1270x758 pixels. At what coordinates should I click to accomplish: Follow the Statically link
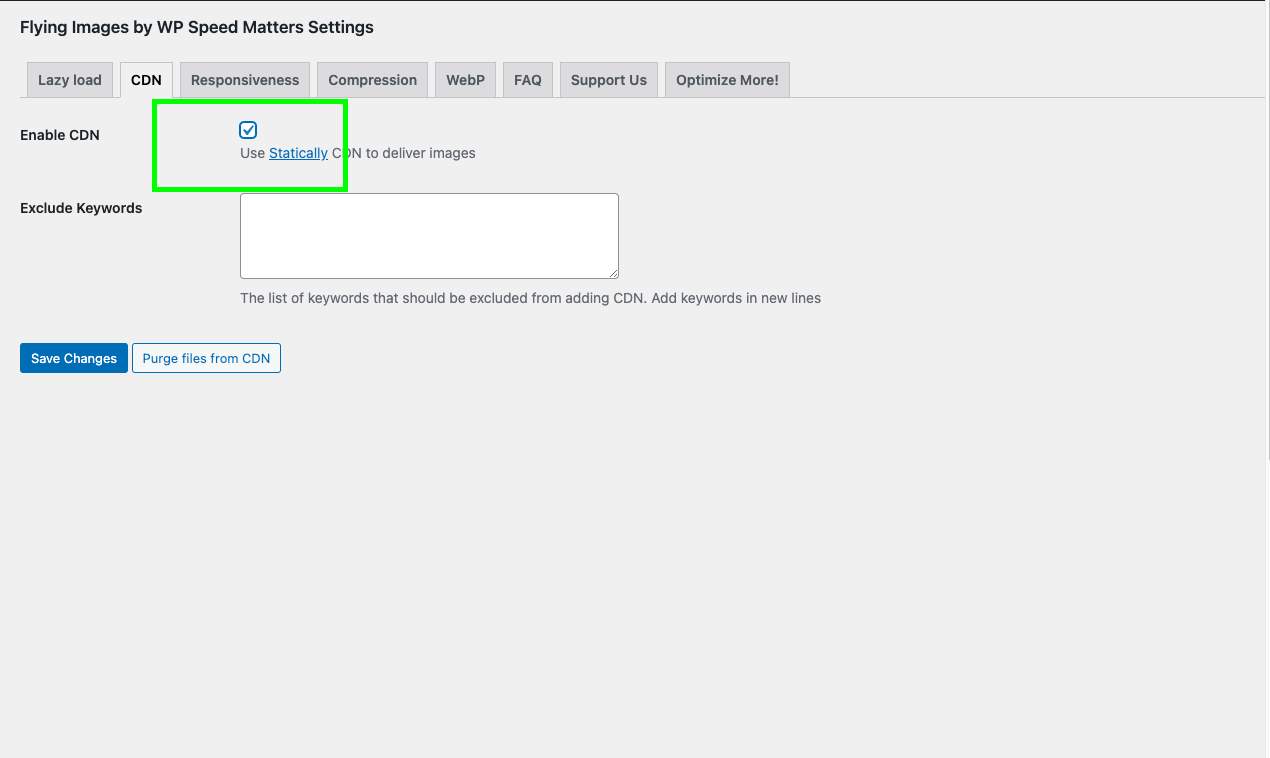298,153
